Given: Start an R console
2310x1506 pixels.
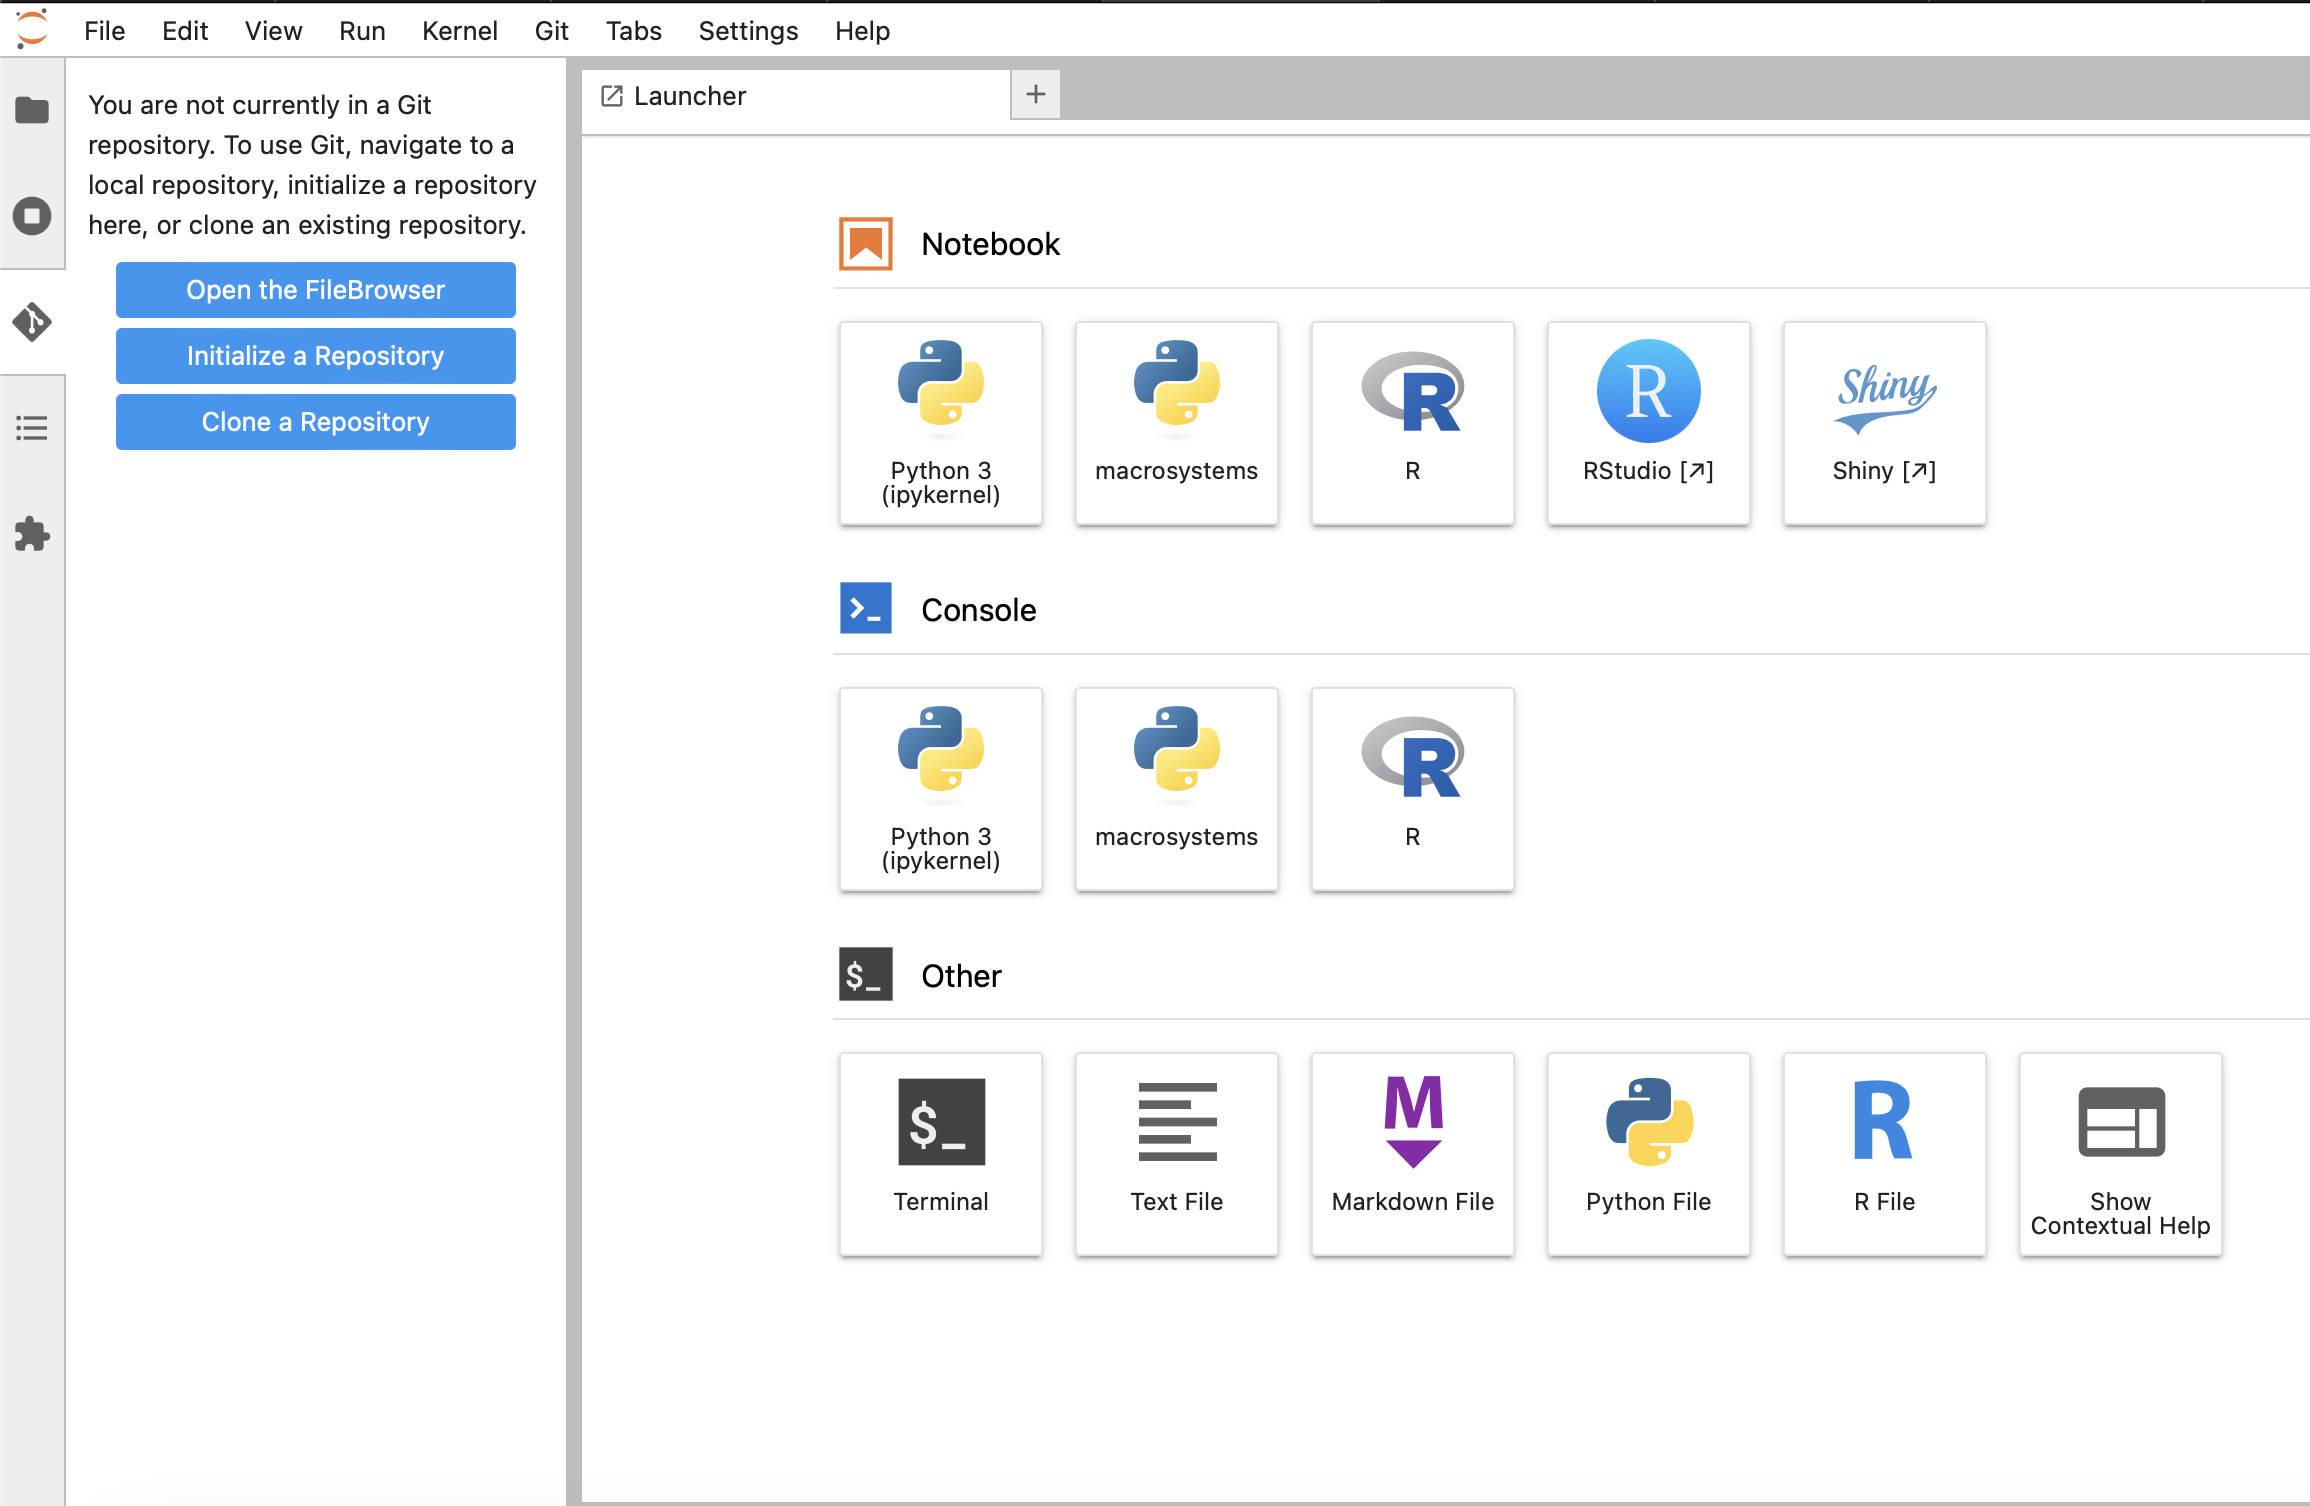Looking at the screenshot, I should coord(1412,788).
